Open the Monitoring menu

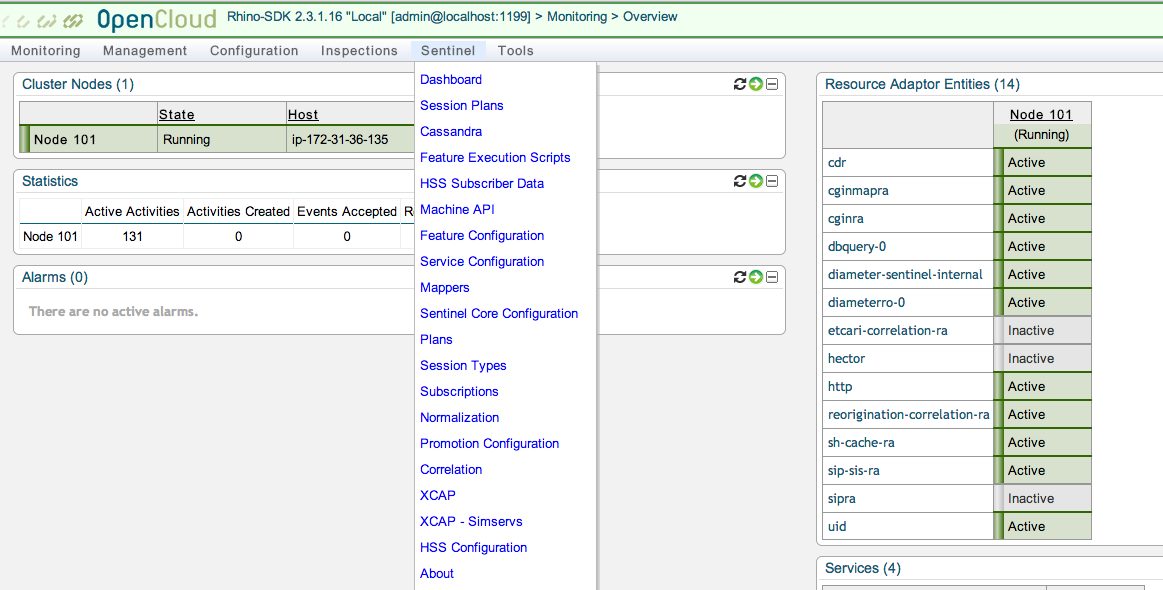[45, 51]
